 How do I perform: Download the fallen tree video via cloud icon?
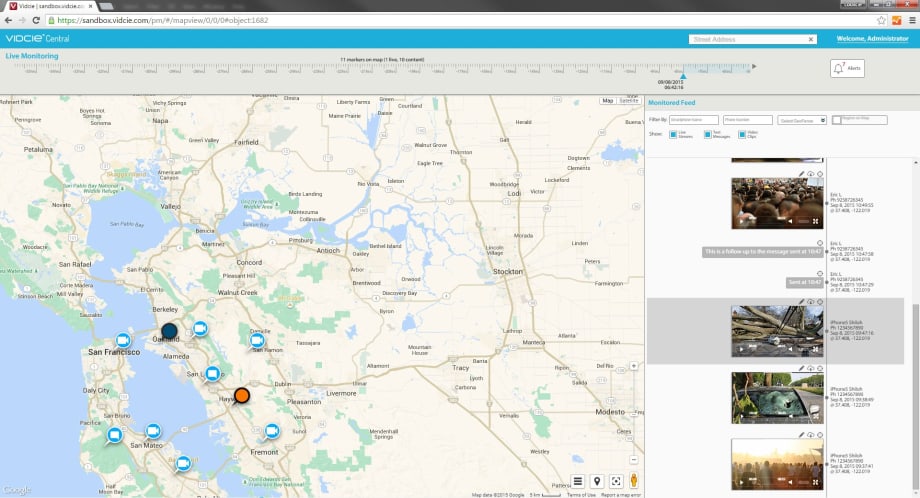click(811, 301)
